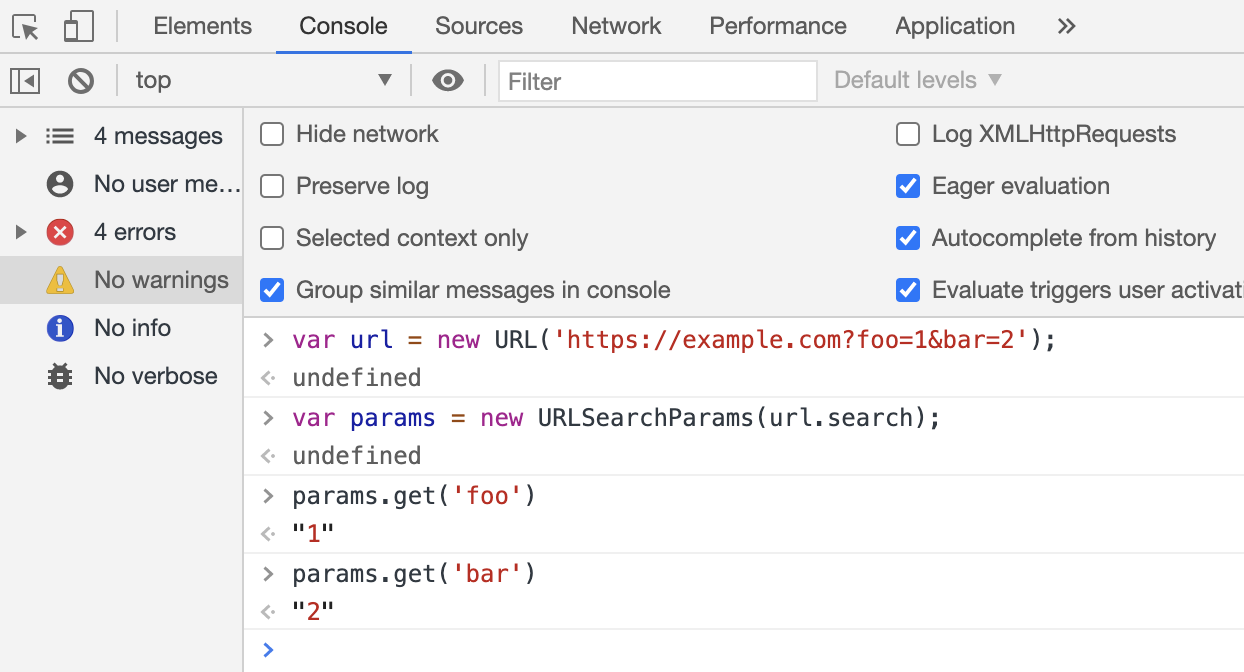Image resolution: width=1244 pixels, height=672 pixels.
Task: Switch to the Elements tab
Action: [x=203, y=27]
